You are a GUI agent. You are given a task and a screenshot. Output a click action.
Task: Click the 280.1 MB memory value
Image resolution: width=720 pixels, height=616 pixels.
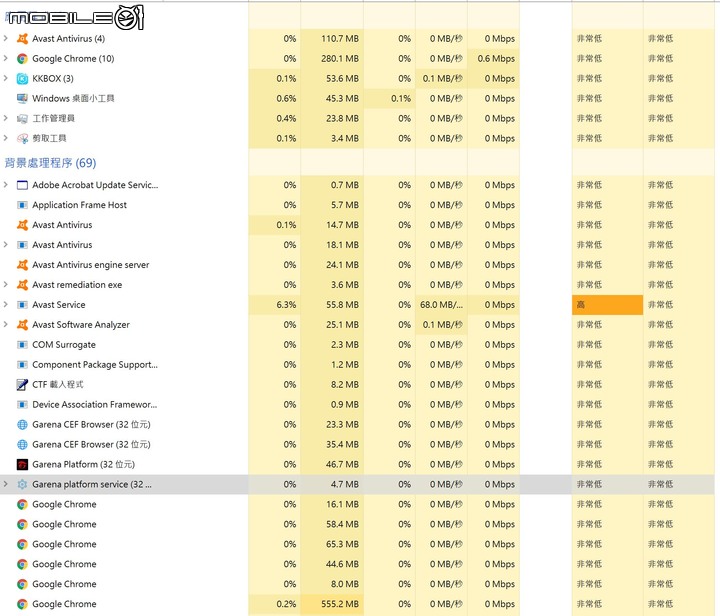tap(340, 59)
